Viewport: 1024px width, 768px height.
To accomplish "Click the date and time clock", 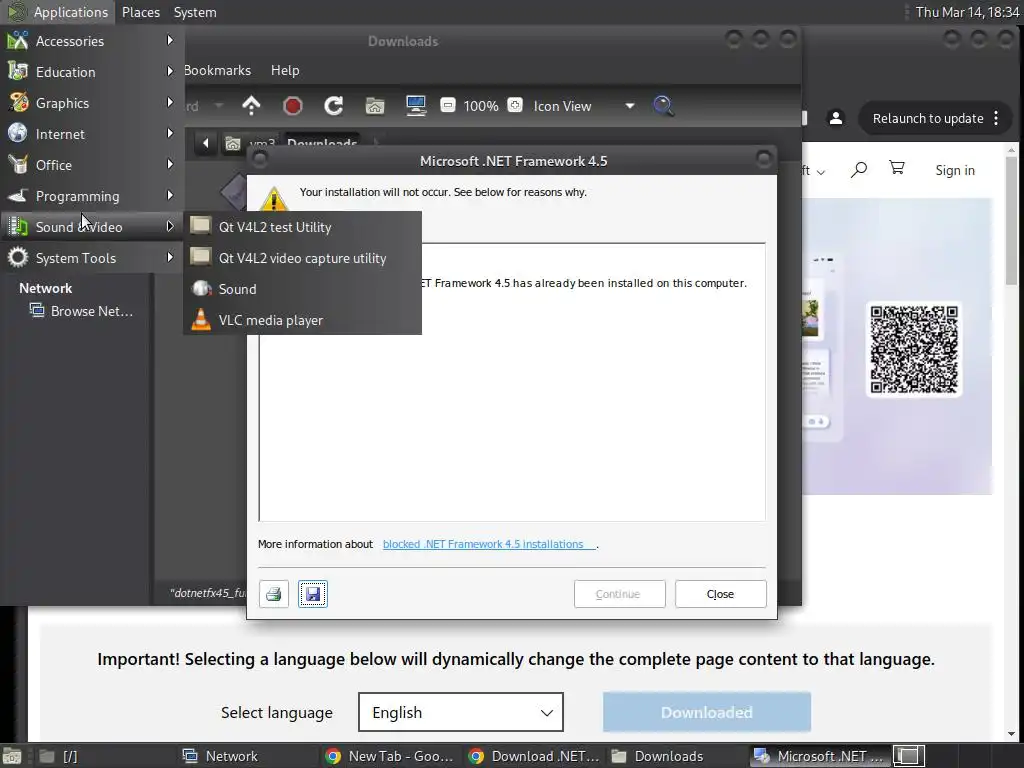I will (967, 12).
